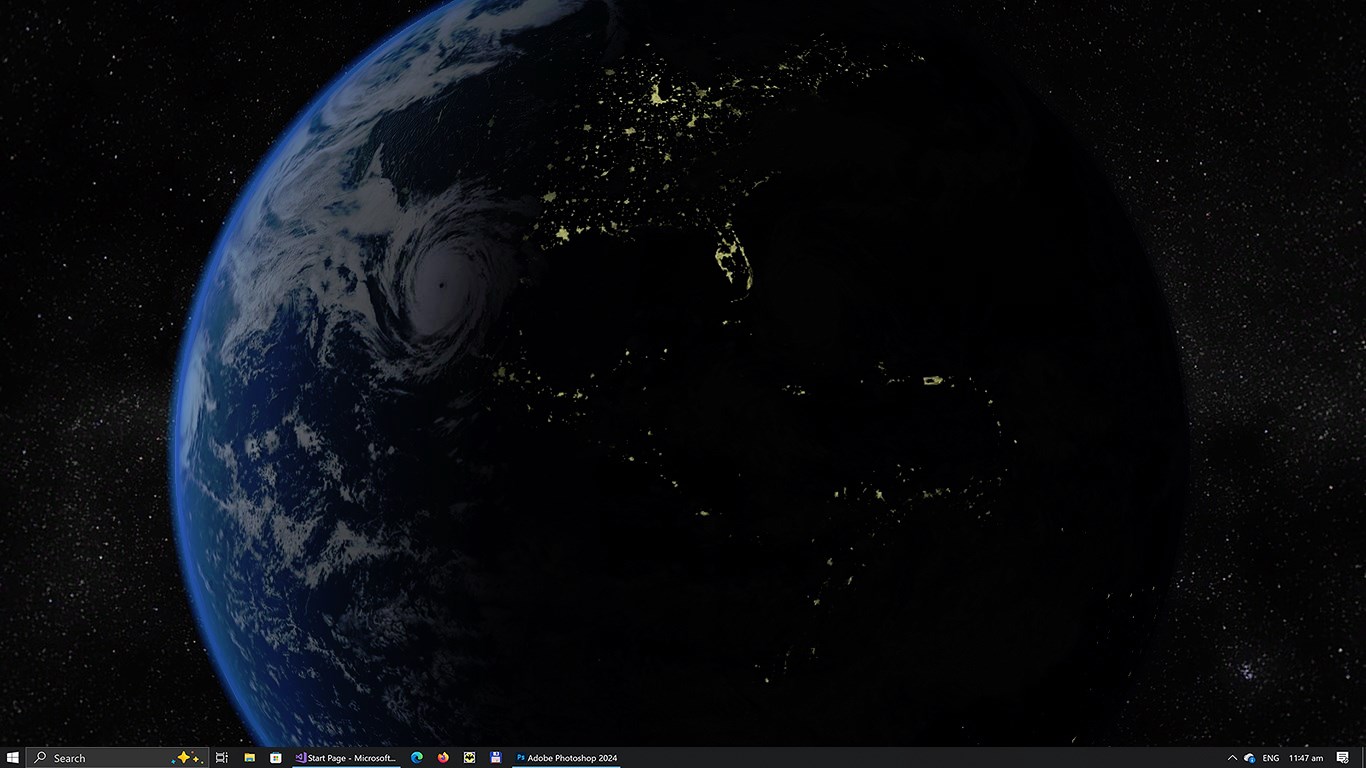Open the ENG language input selector

(1271, 758)
